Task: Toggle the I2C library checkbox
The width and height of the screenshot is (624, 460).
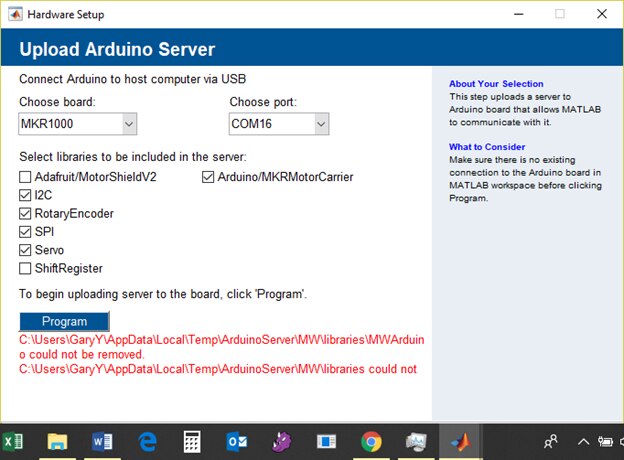Action: click(x=25, y=195)
